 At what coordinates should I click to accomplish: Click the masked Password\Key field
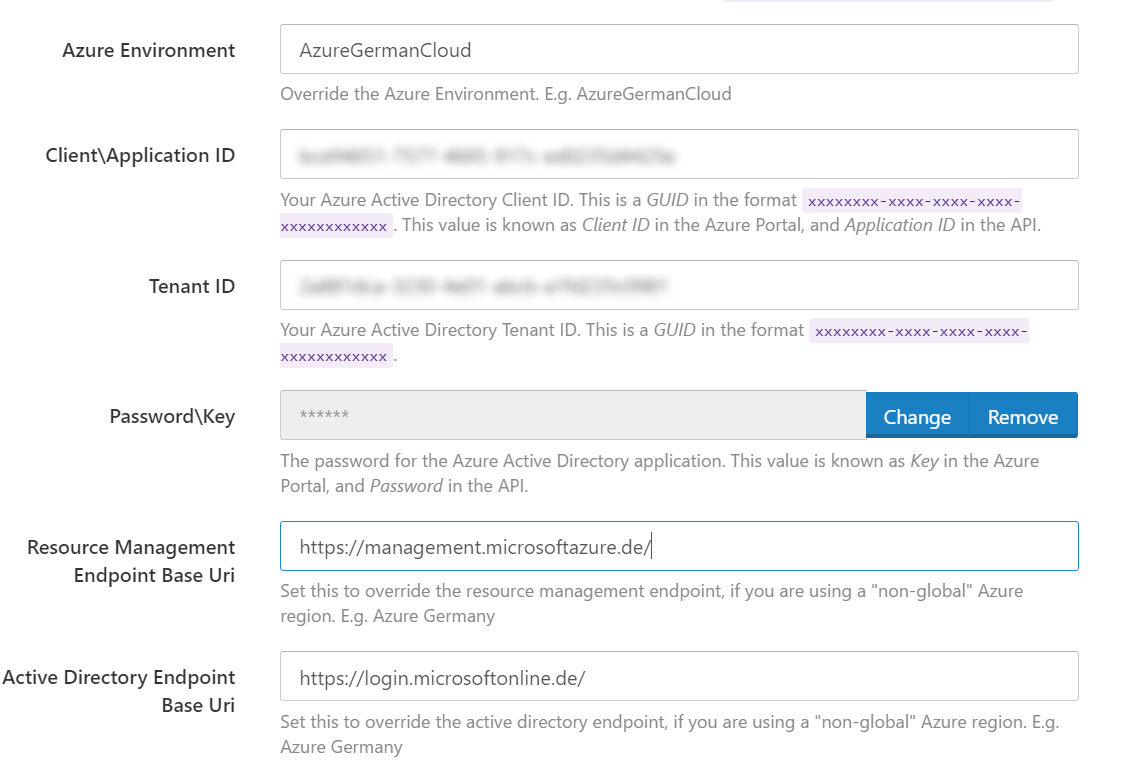[570, 415]
